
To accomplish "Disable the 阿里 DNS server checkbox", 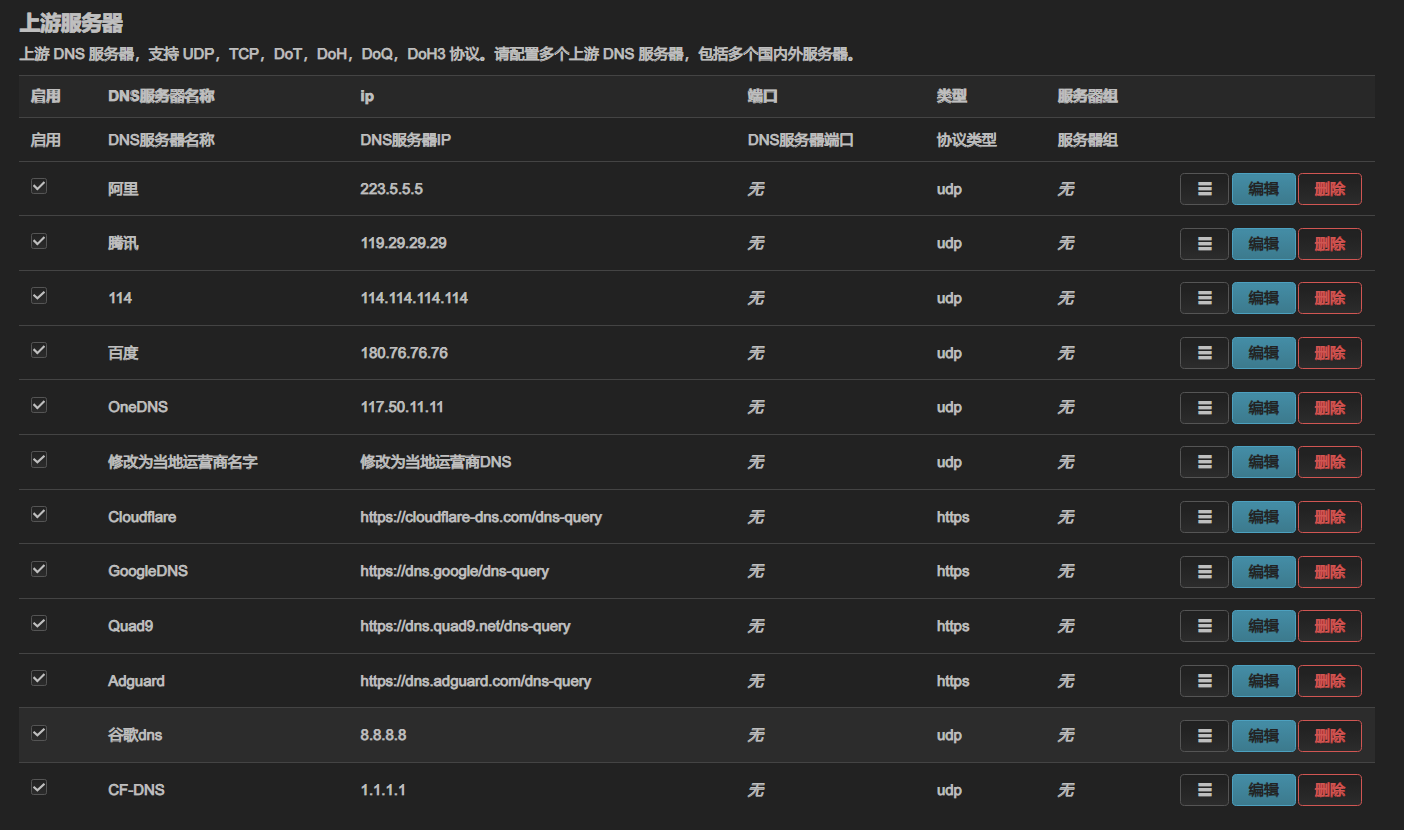I will point(38,186).
